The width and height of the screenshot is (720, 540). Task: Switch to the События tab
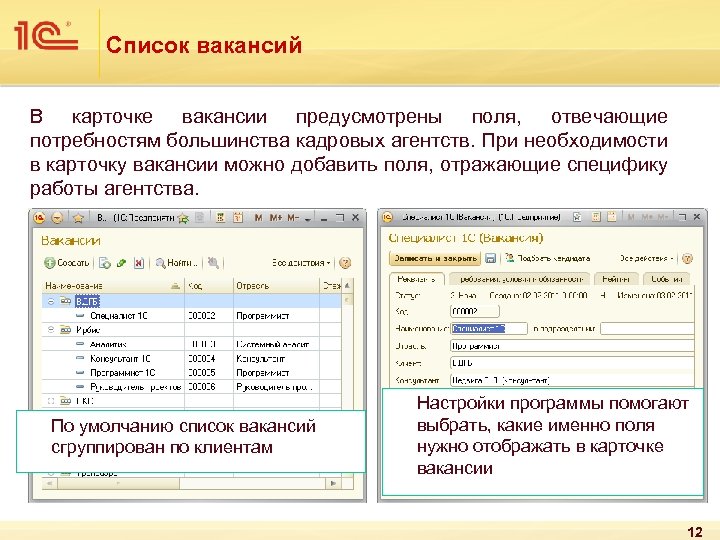point(667,279)
